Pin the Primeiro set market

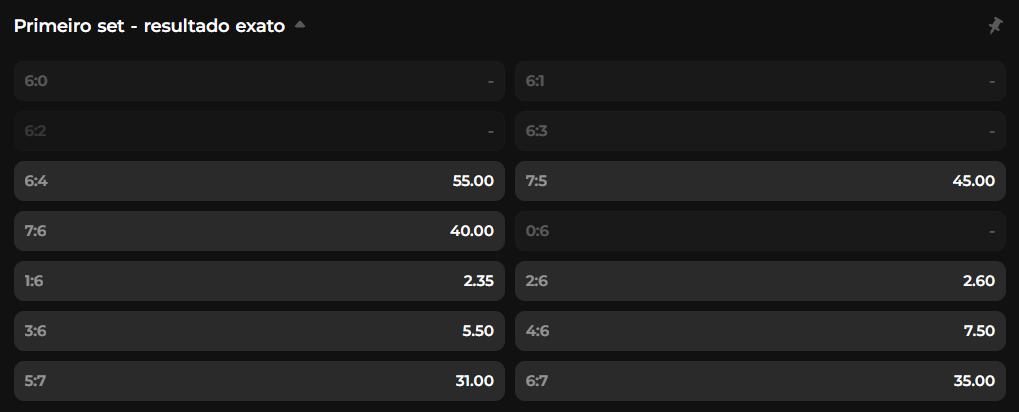995,27
